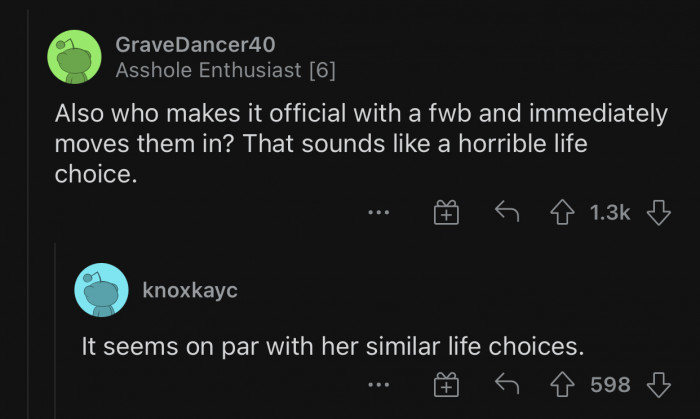
Task: Downvote GraveDancer40's comment
Action: point(657,212)
